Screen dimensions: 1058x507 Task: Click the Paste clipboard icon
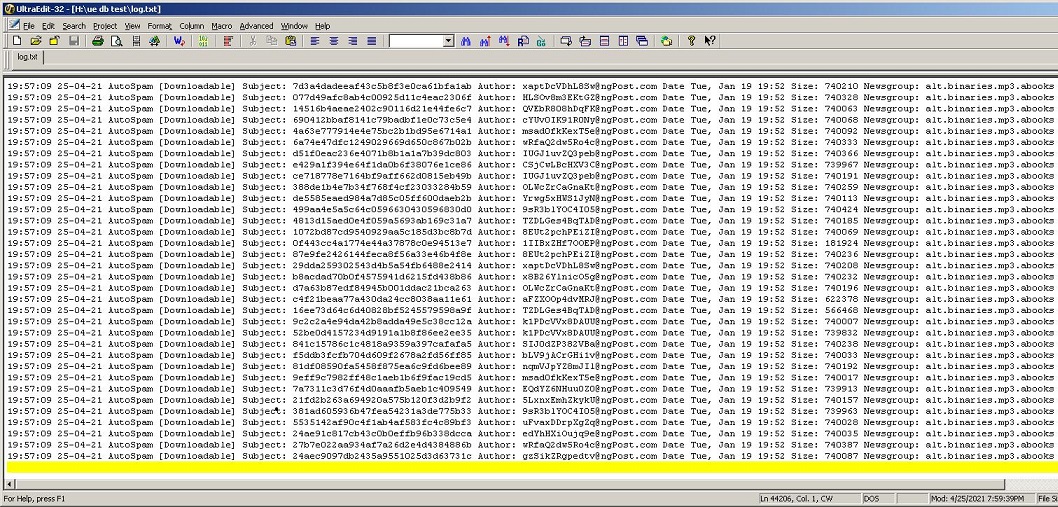point(290,41)
